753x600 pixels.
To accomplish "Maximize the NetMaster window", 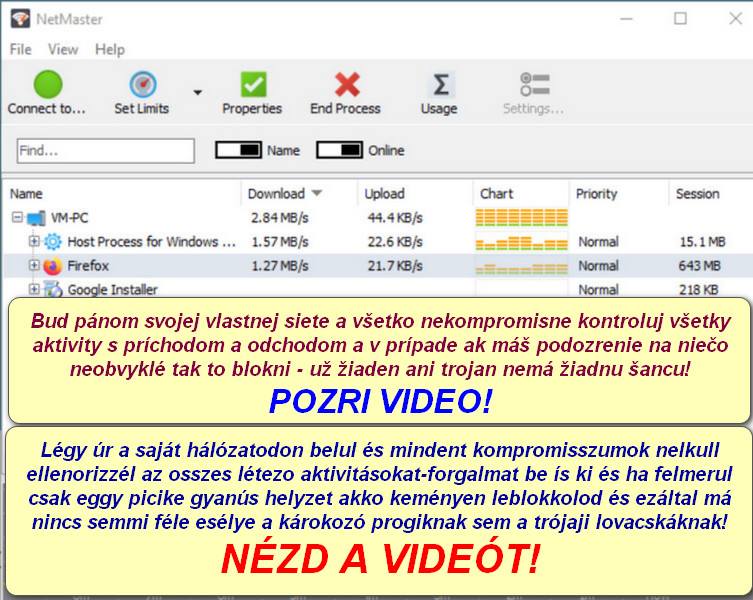I will point(680,19).
